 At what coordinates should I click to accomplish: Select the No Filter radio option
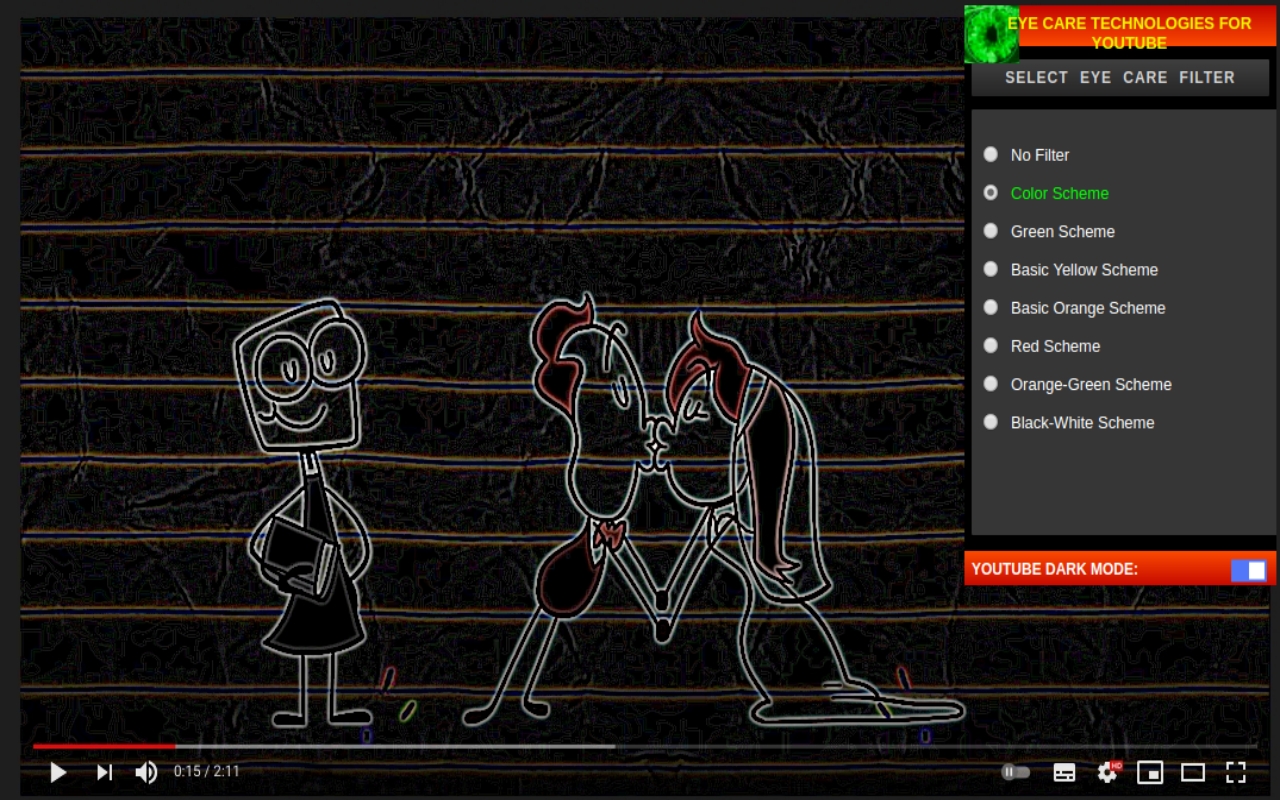pos(991,155)
